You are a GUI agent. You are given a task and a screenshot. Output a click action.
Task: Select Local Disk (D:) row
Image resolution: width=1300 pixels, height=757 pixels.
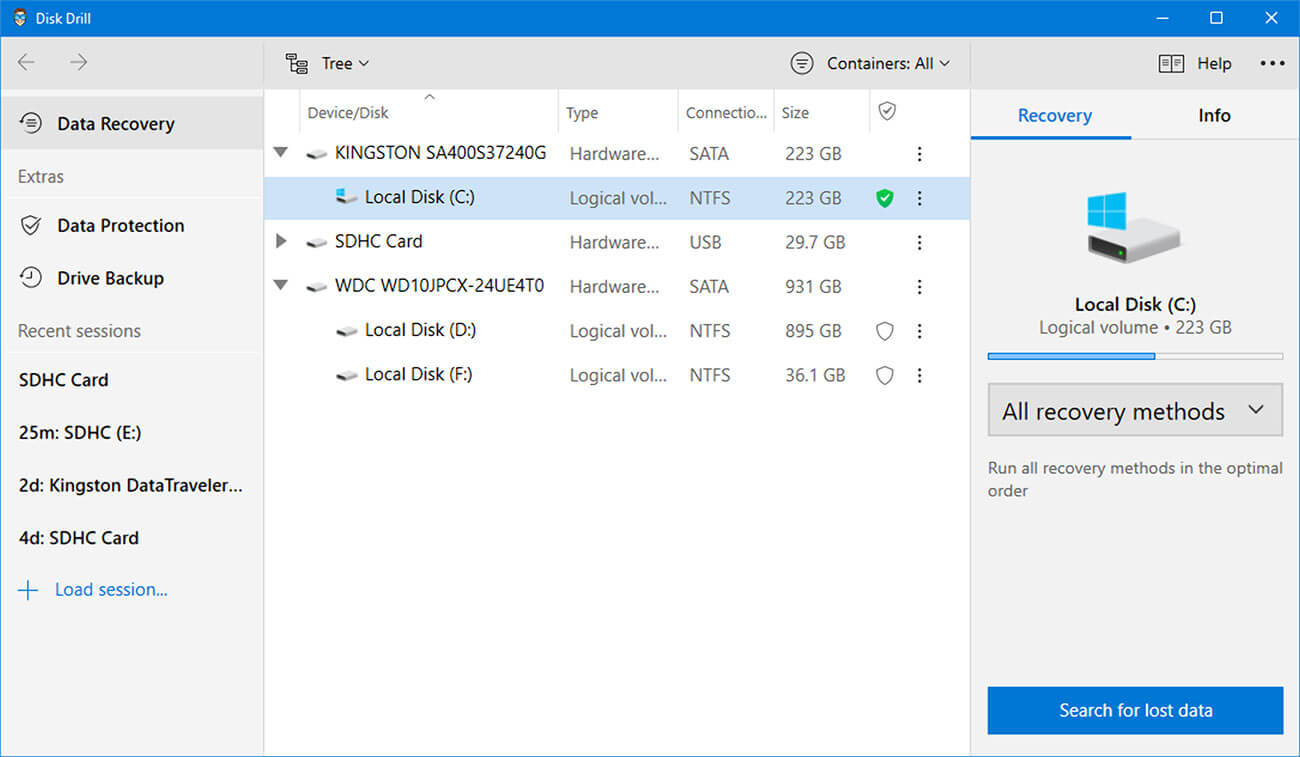click(x=616, y=330)
